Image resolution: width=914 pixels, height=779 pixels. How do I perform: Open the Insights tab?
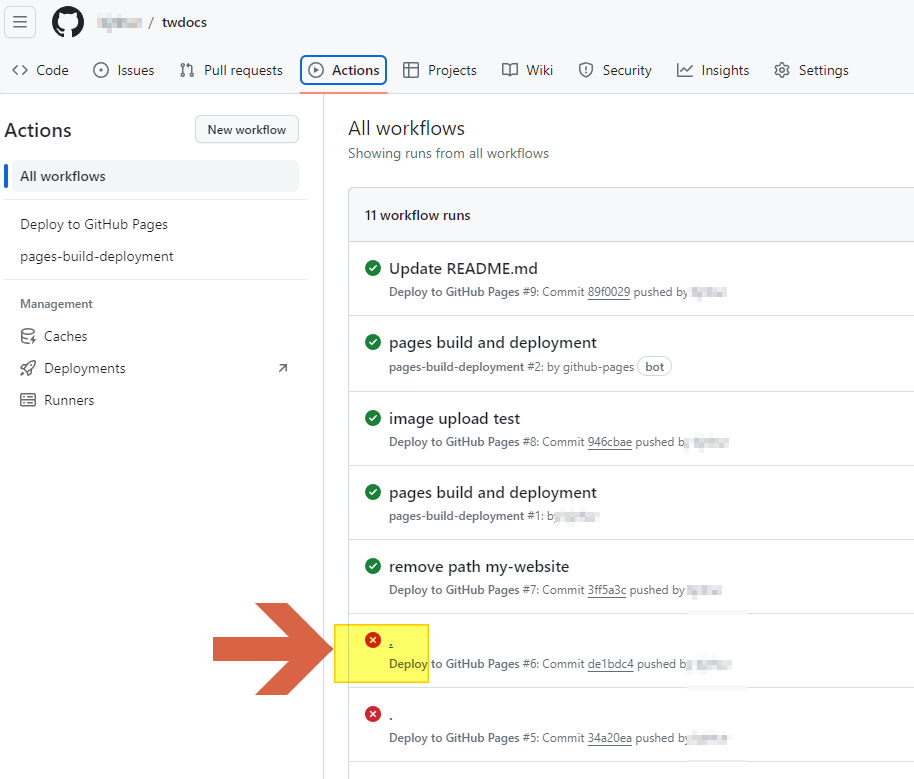tap(713, 70)
